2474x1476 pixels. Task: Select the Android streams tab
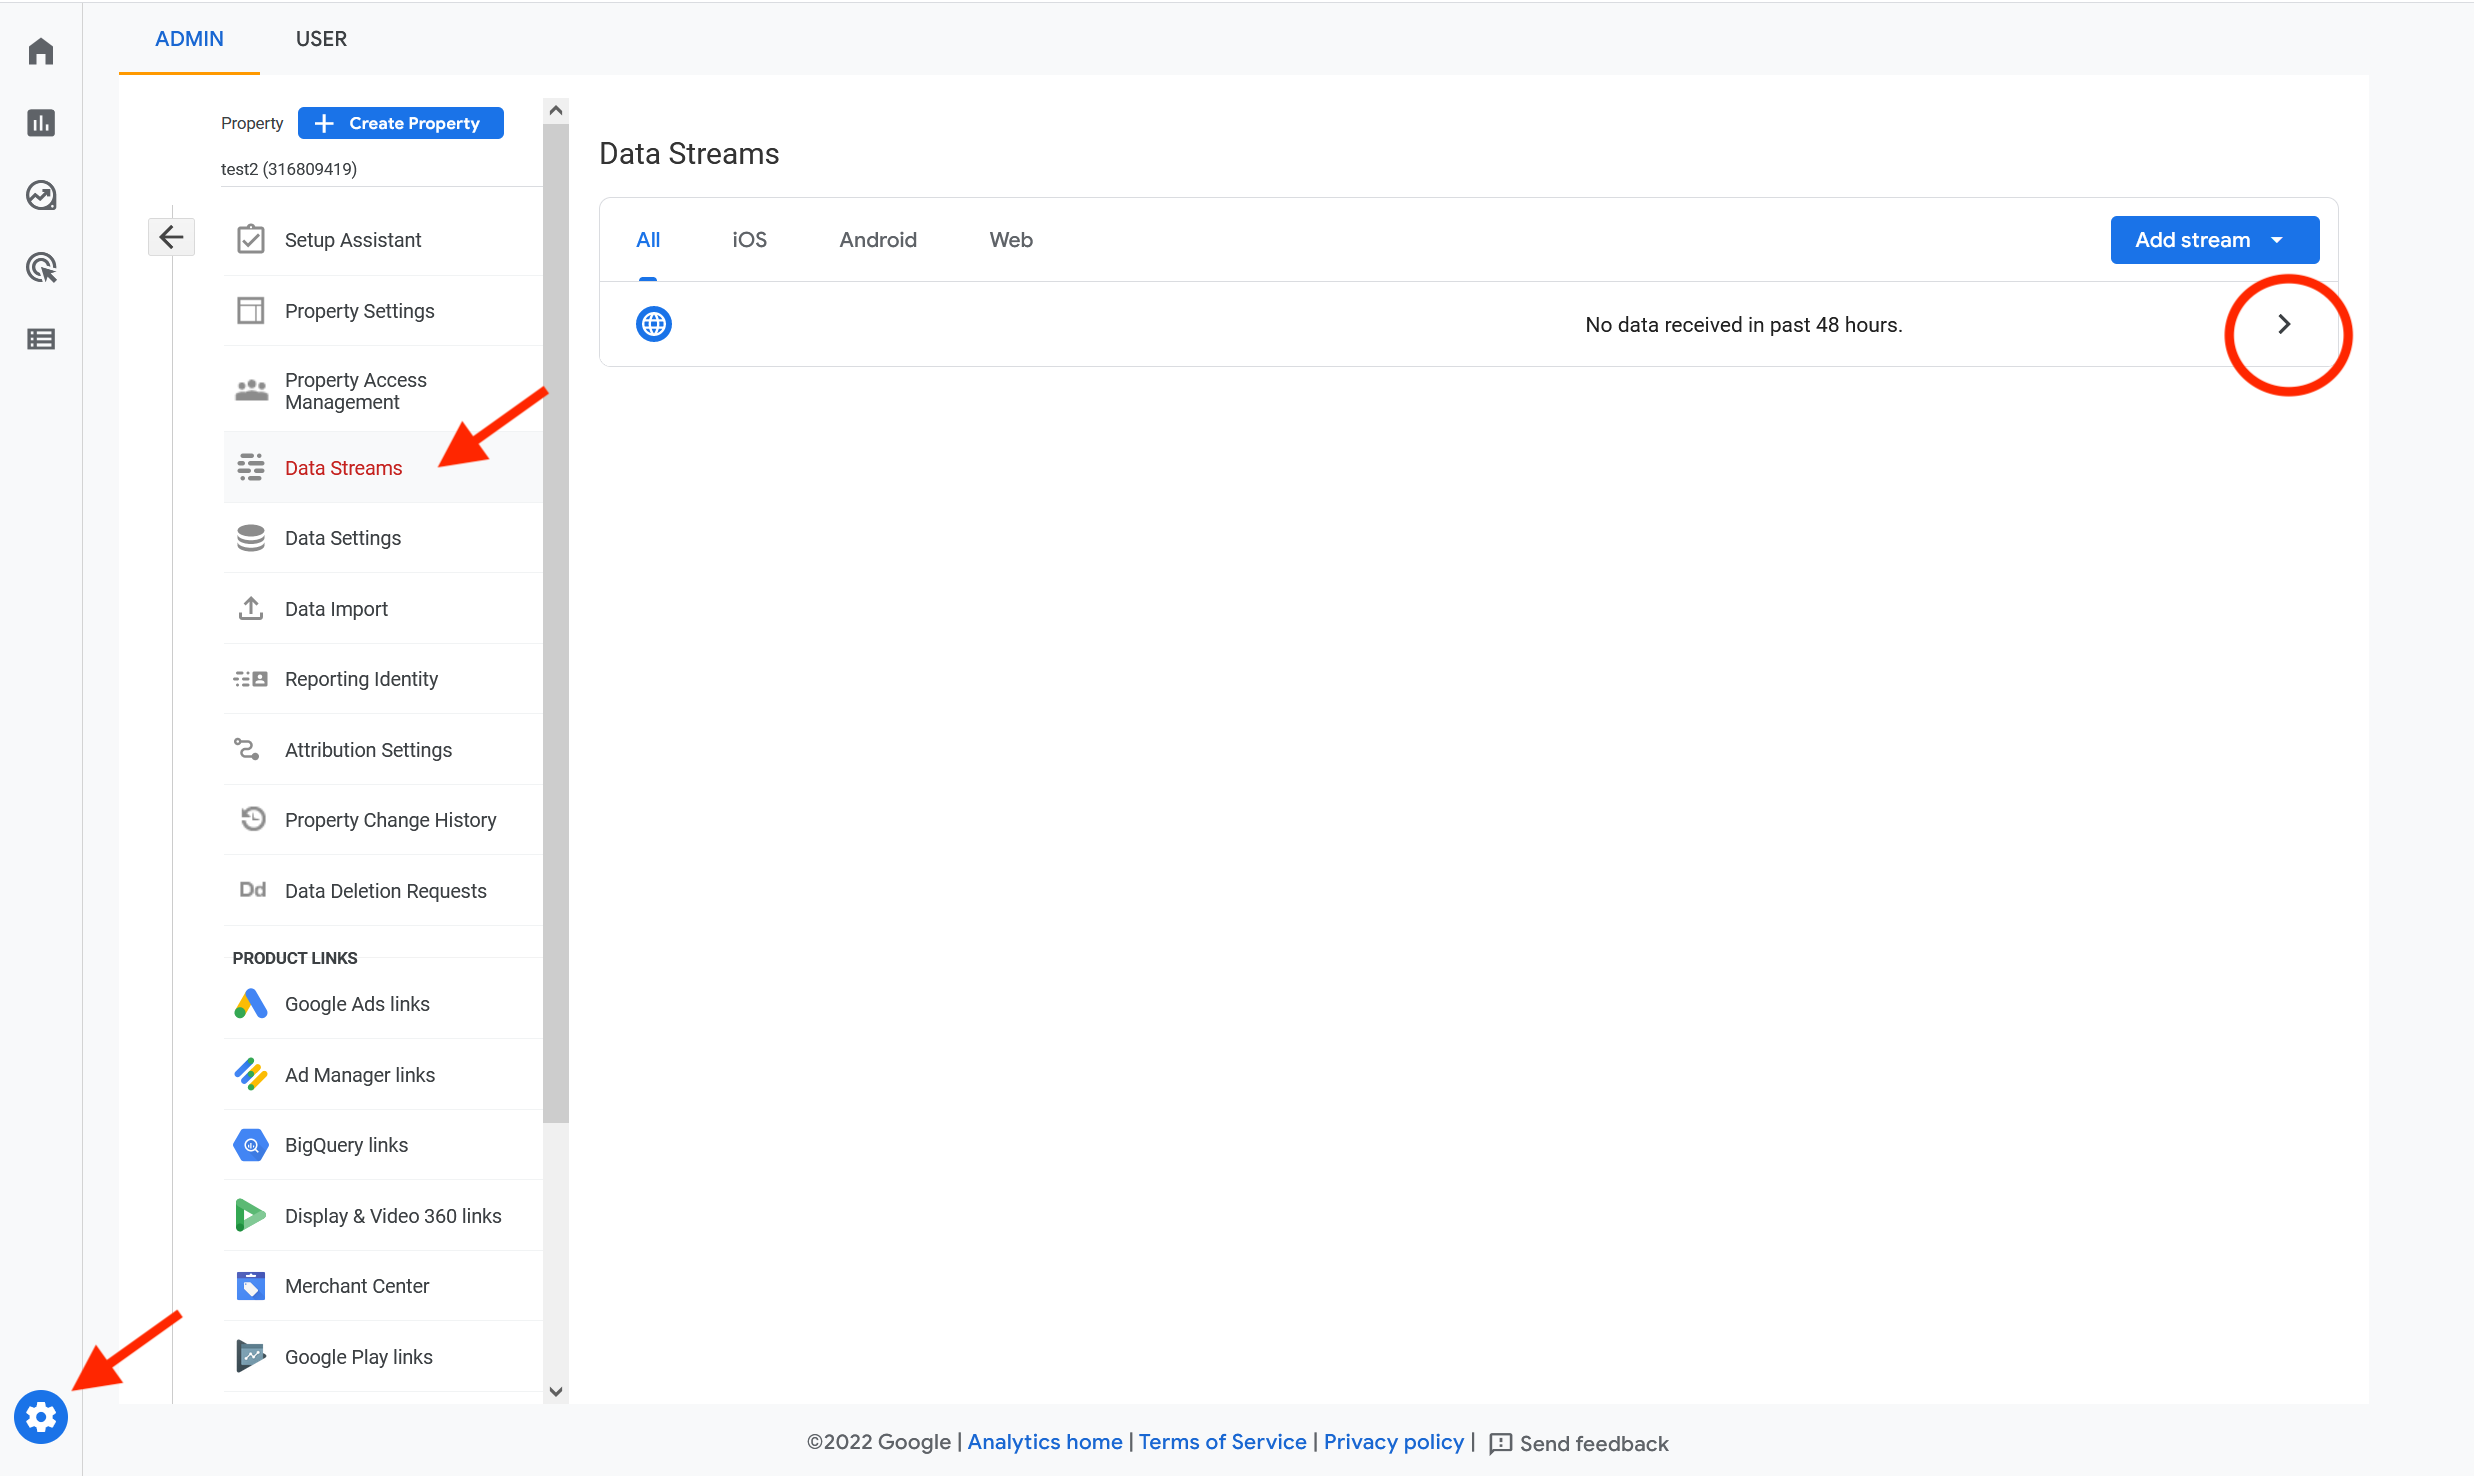pyautogui.click(x=877, y=240)
